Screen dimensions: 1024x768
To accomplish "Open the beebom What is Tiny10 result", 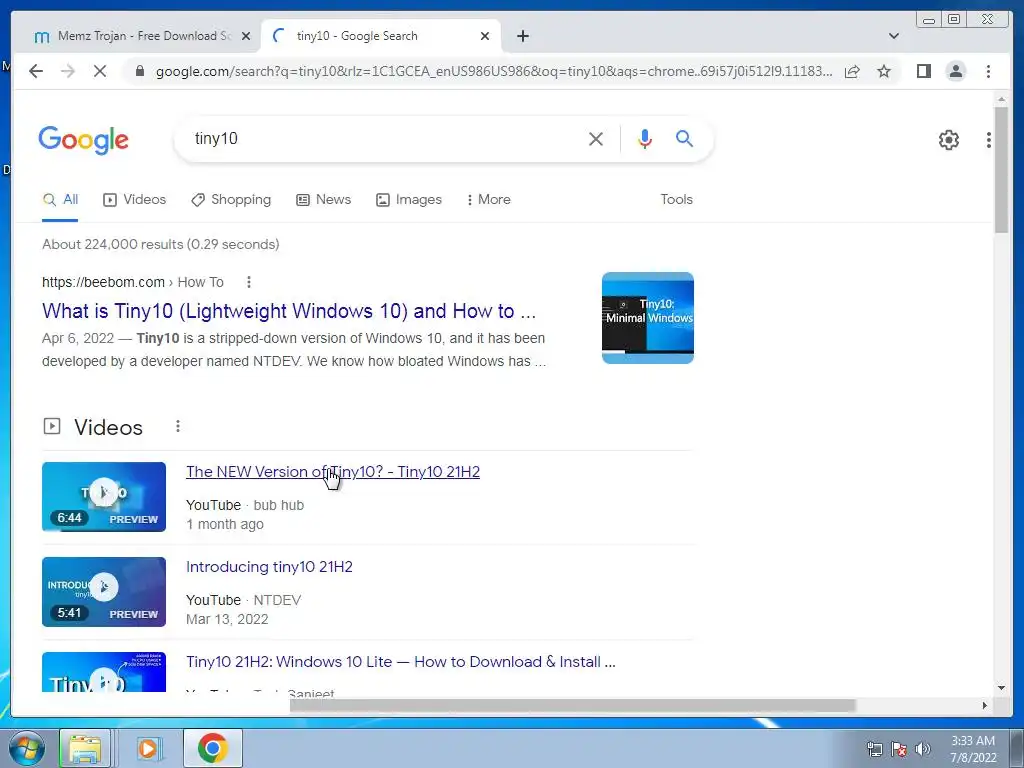I will click(289, 311).
